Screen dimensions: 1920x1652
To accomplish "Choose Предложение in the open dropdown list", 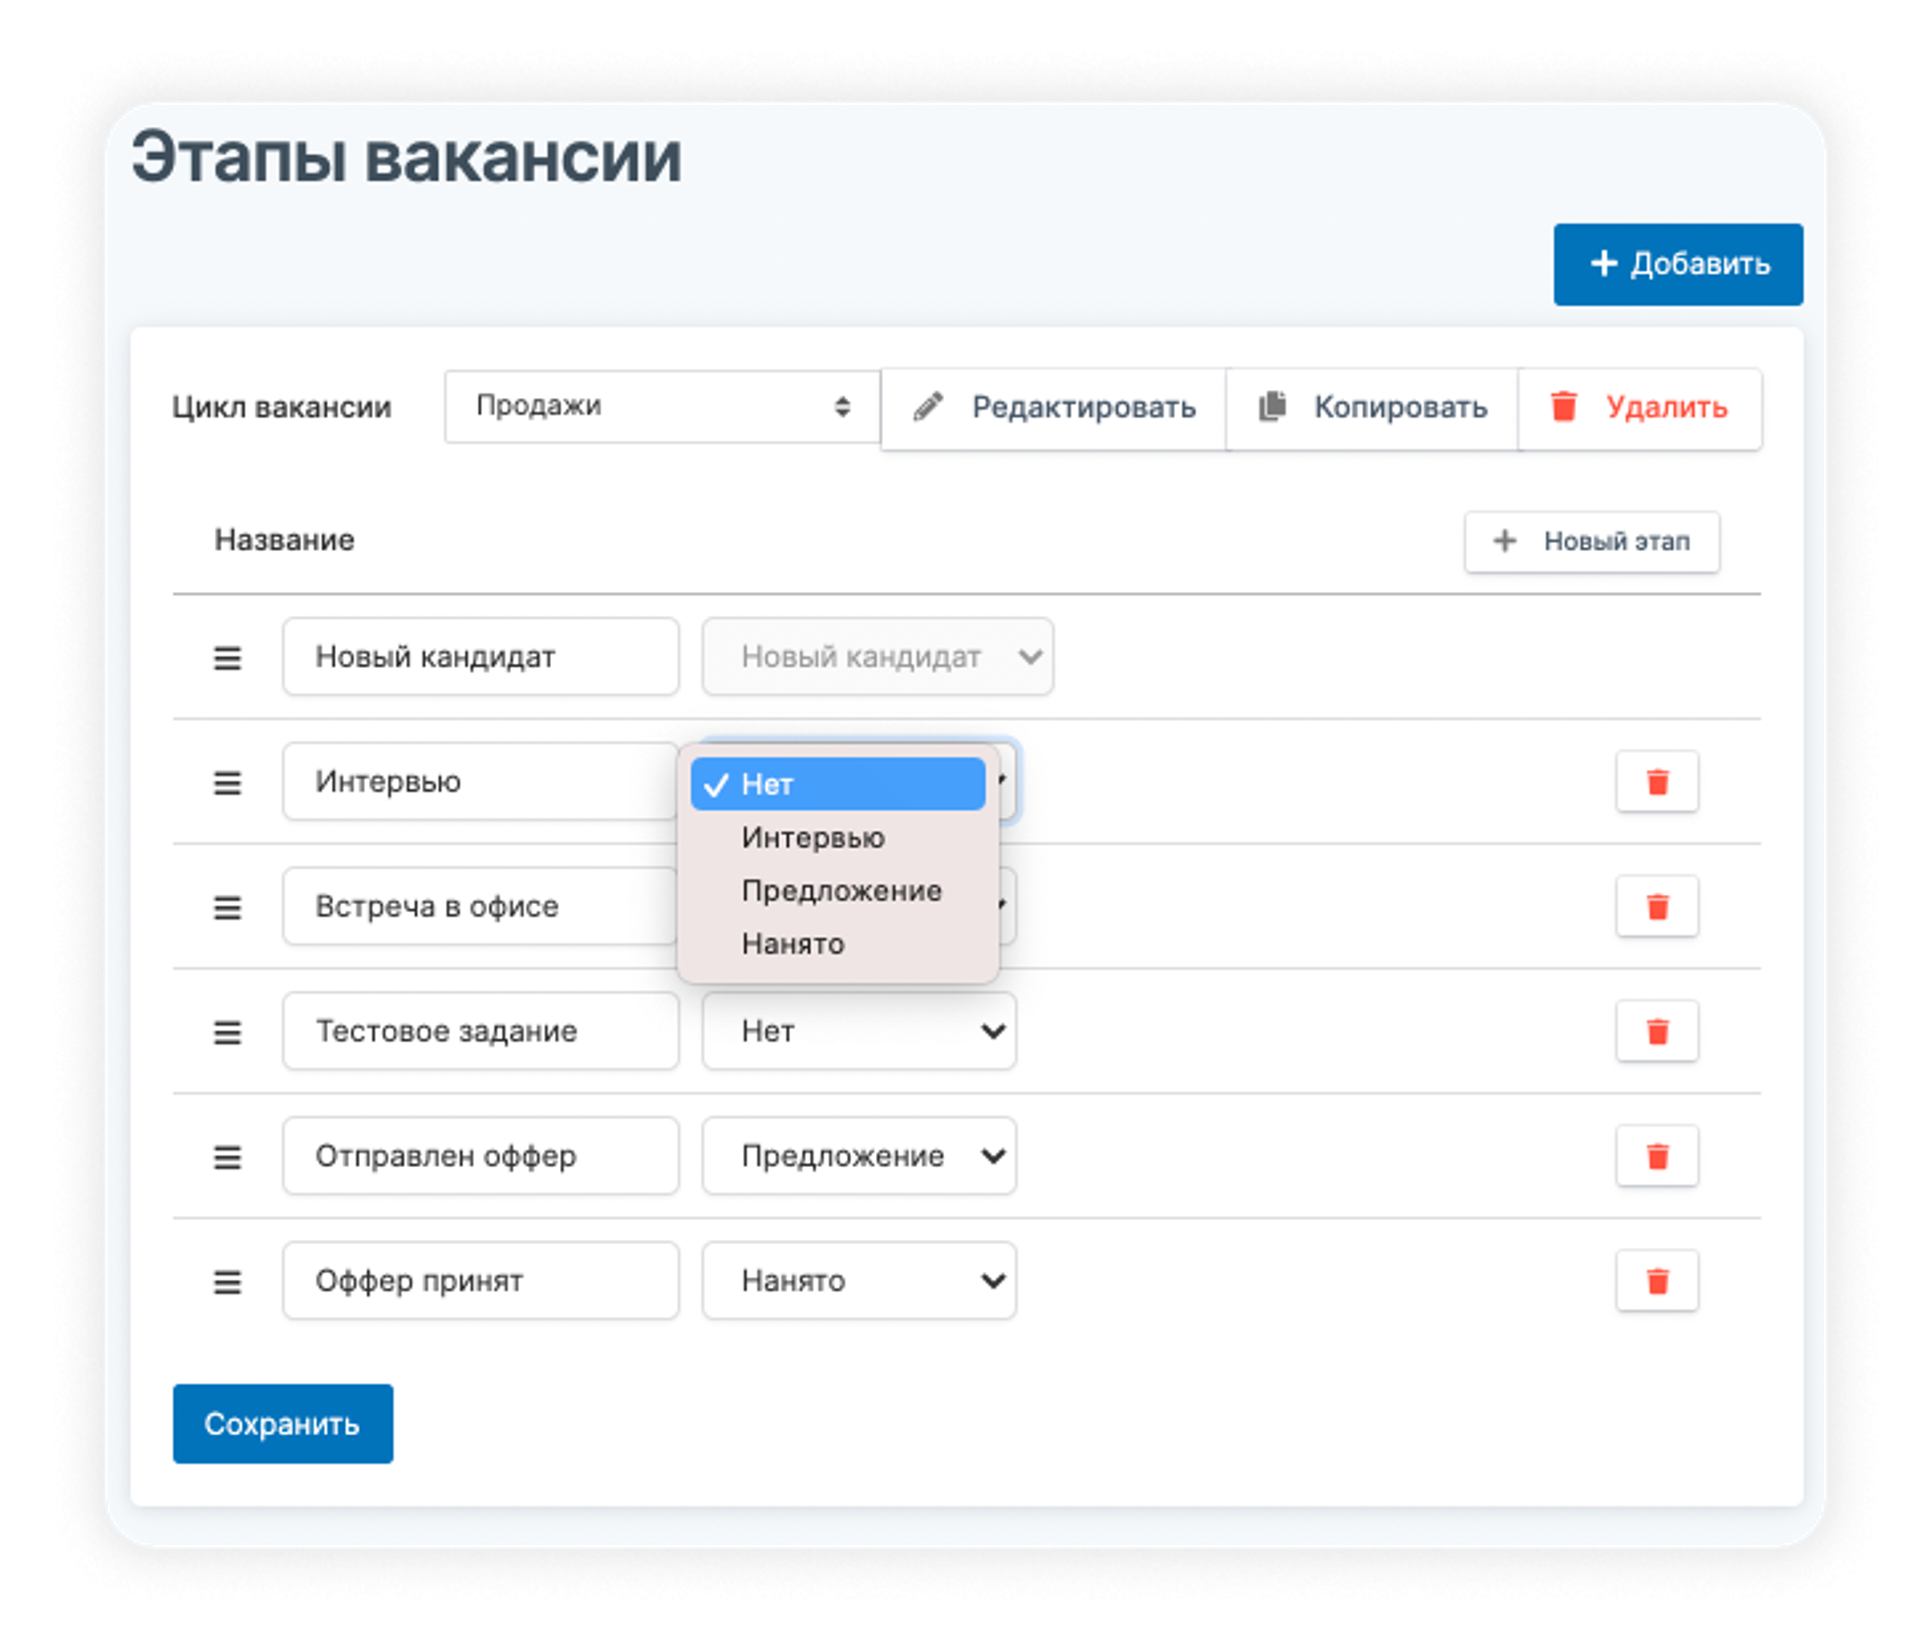I will pos(838,891).
